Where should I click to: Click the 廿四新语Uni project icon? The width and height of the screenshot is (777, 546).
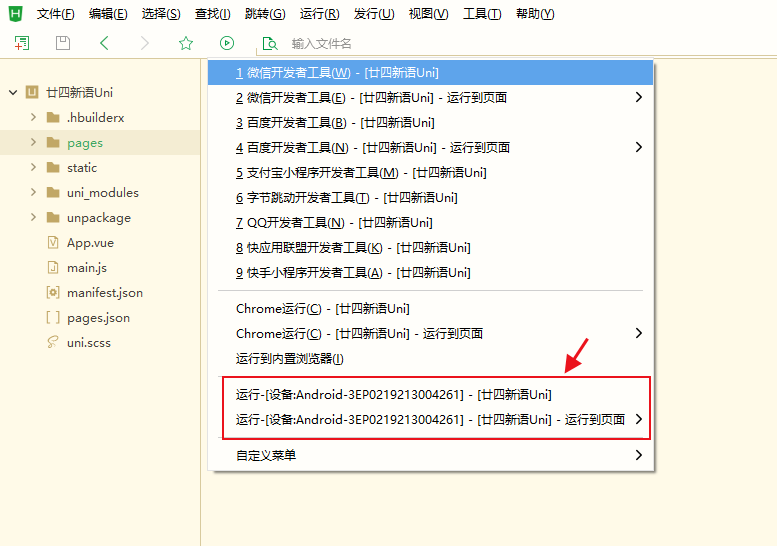(x=32, y=92)
